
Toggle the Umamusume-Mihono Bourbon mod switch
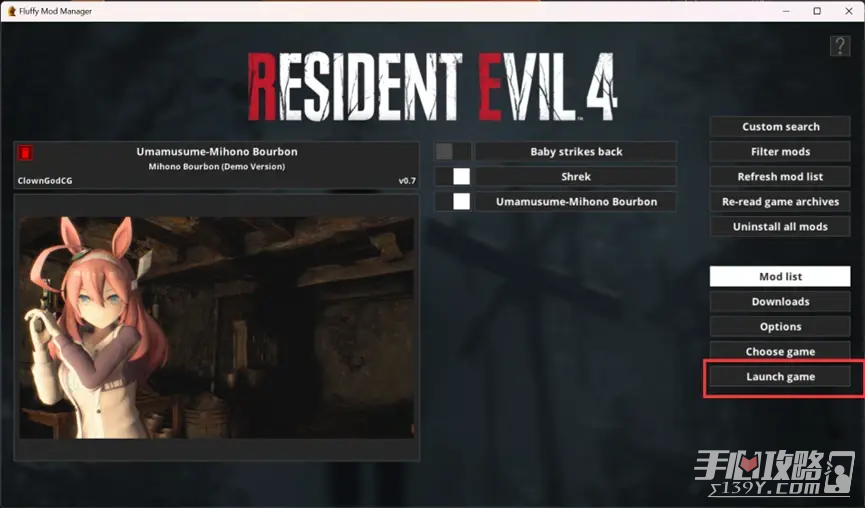[x=453, y=202]
